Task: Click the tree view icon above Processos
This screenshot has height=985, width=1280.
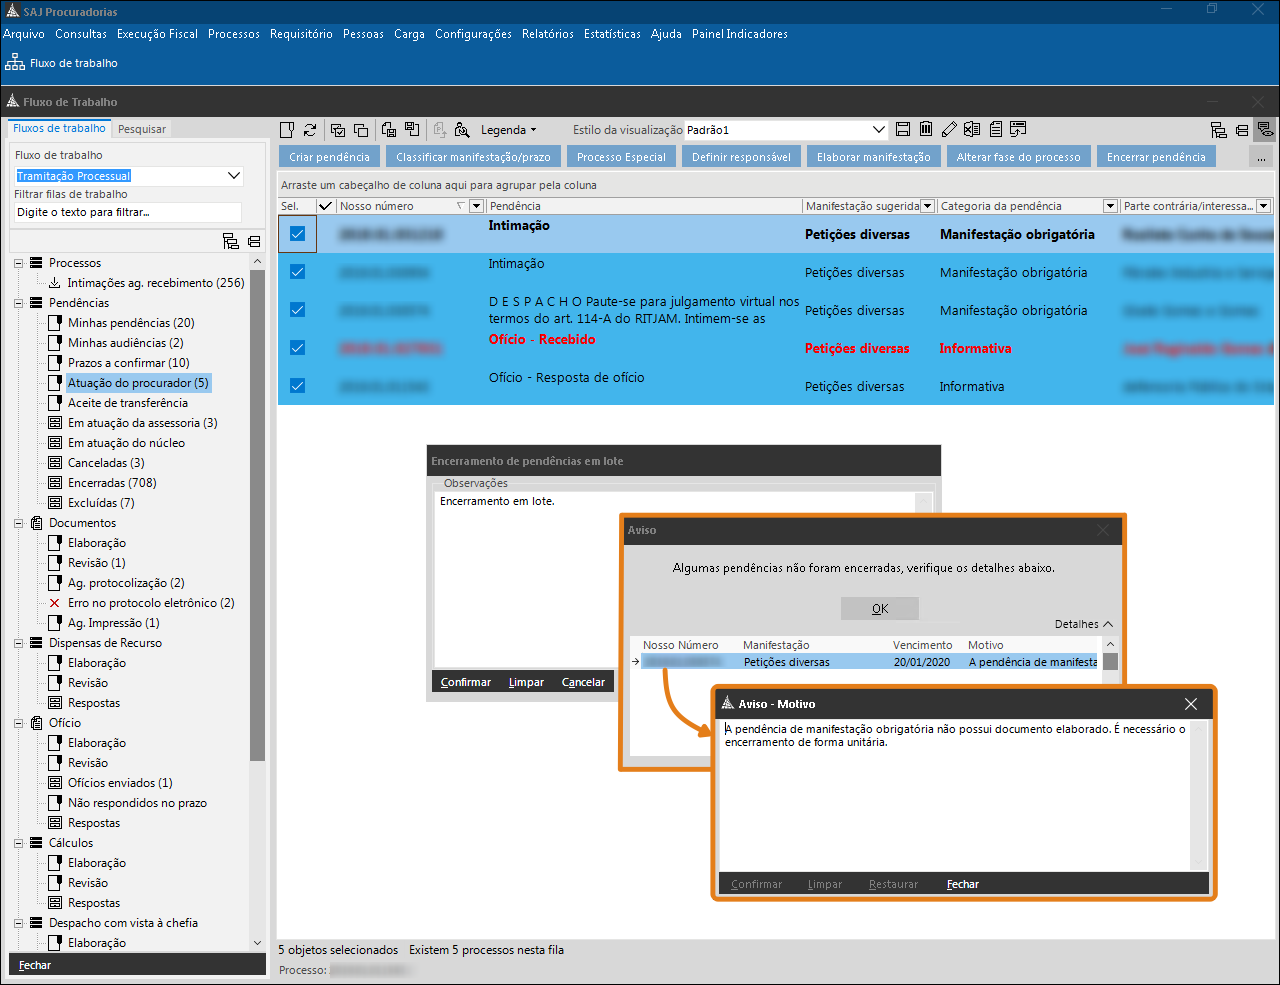Action: [x=231, y=241]
